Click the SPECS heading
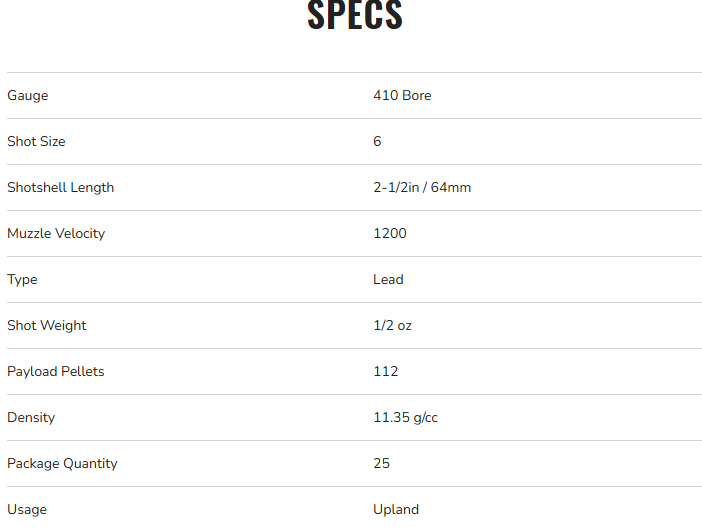The image size is (702, 530). pyautogui.click(x=354, y=15)
